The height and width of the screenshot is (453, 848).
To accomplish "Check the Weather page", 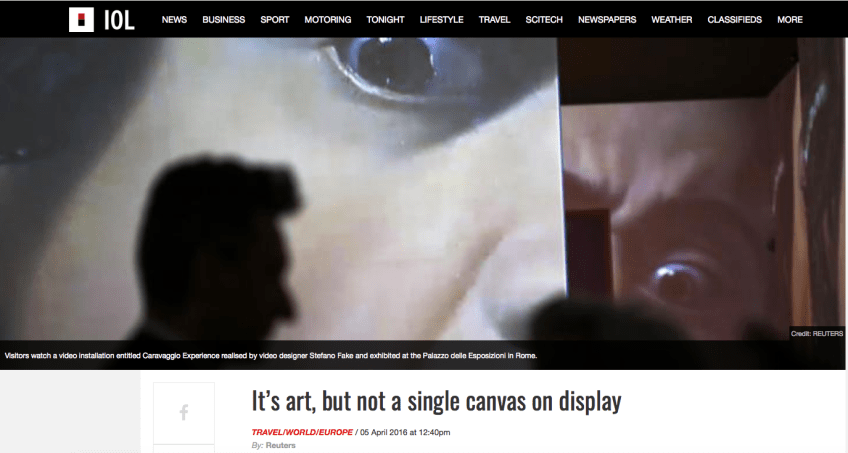I will coord(671,20).
